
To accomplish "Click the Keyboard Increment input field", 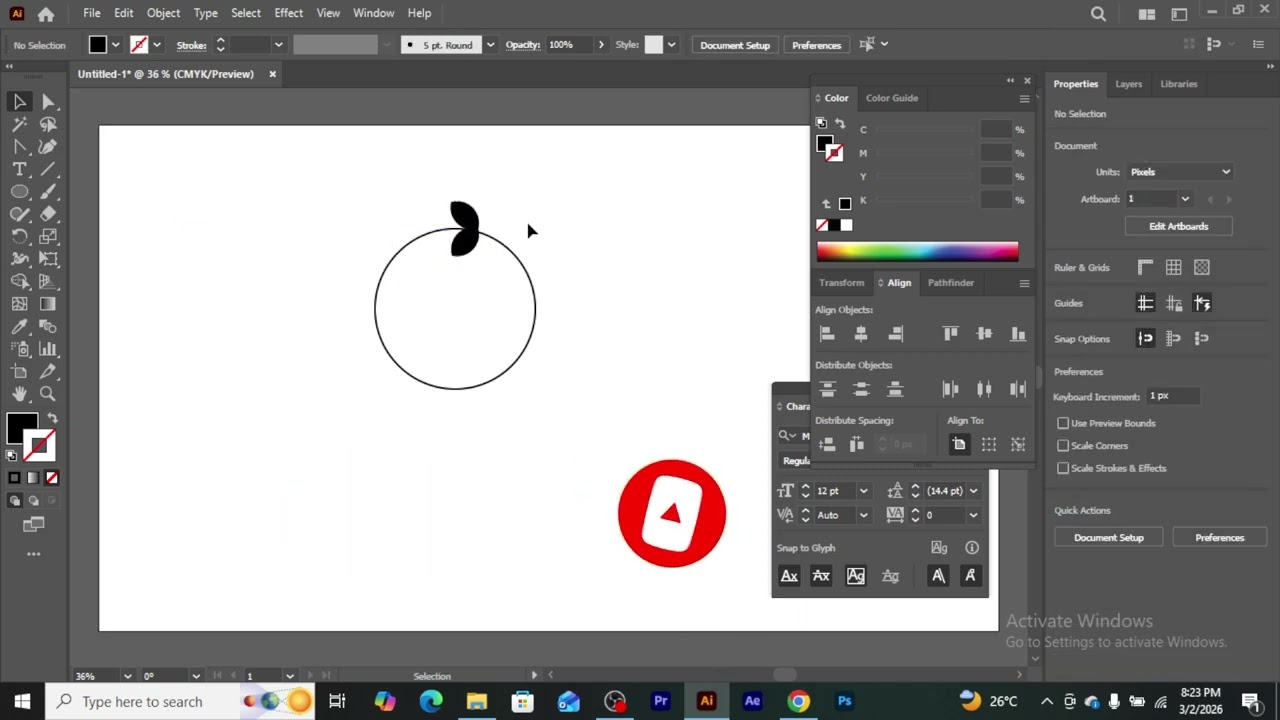I will coord(1173,396).
